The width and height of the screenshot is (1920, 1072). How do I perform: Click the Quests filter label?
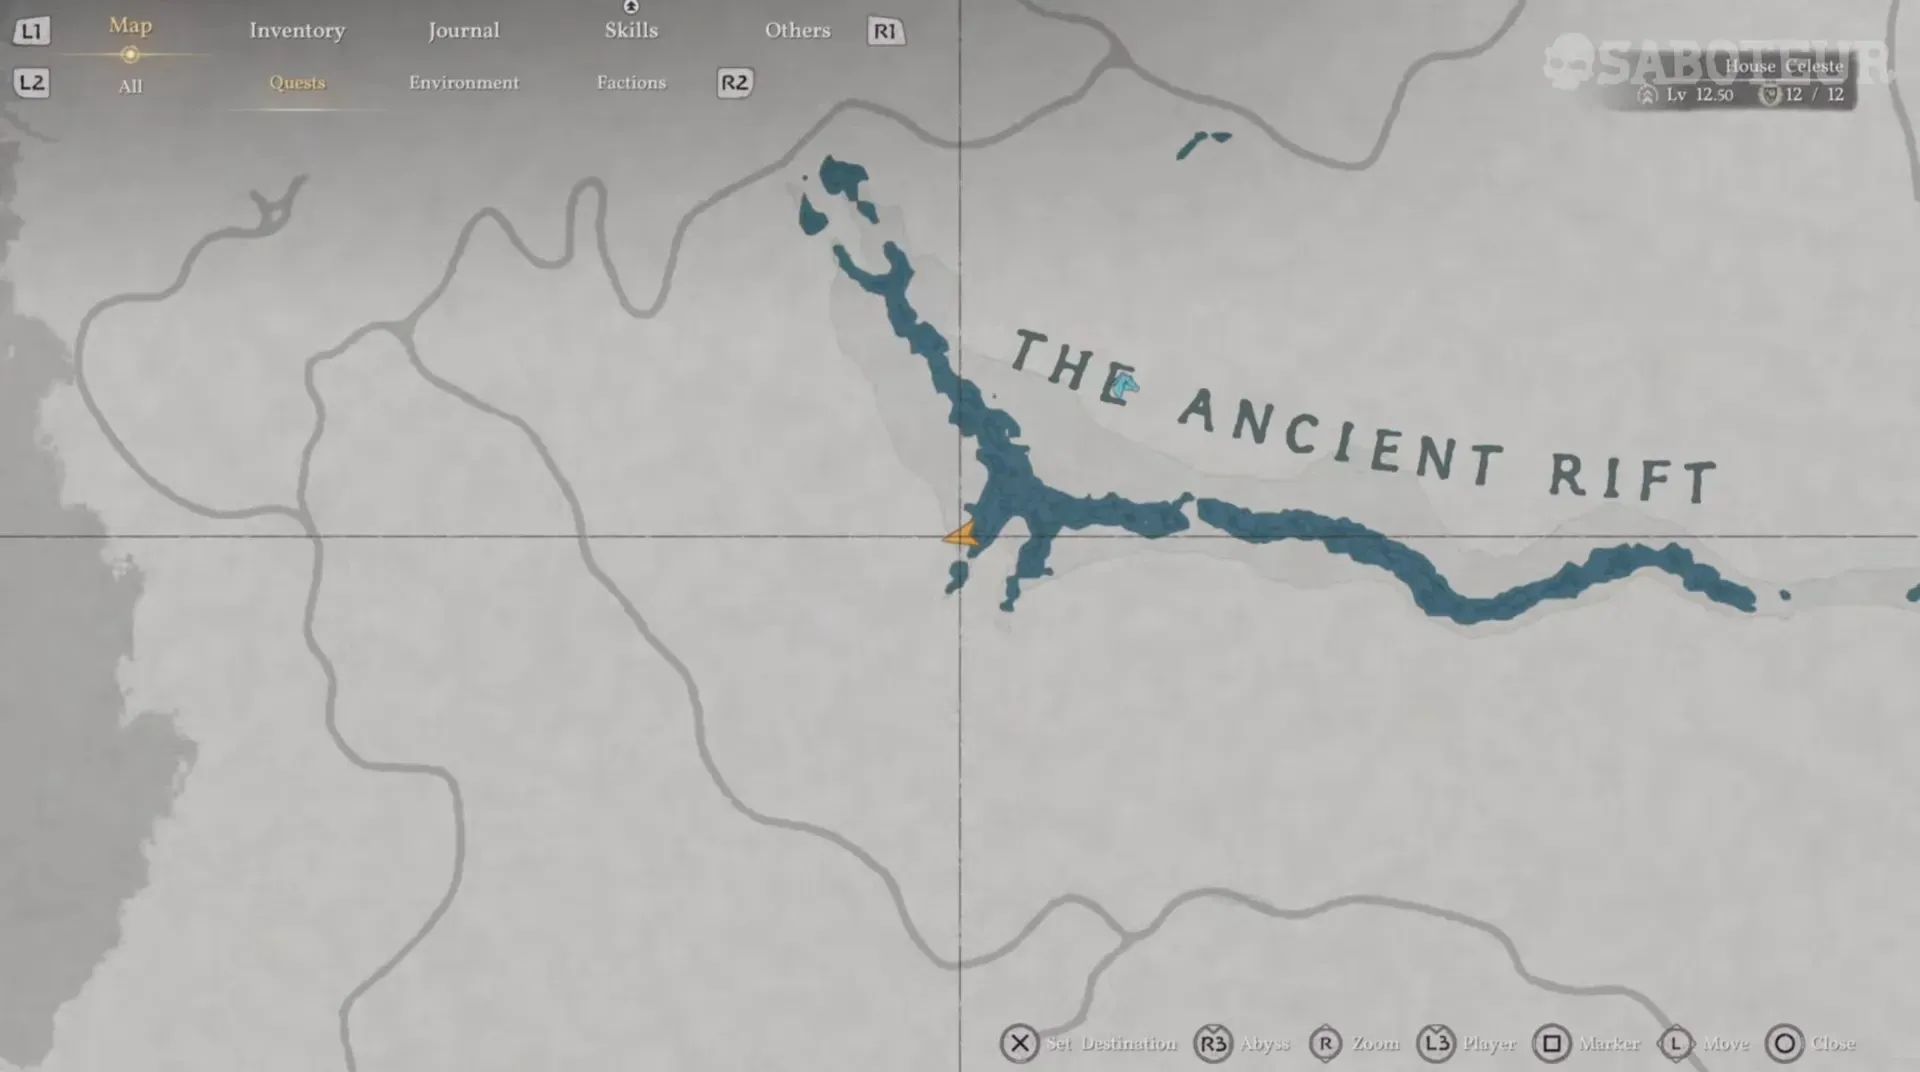[297, 82]
